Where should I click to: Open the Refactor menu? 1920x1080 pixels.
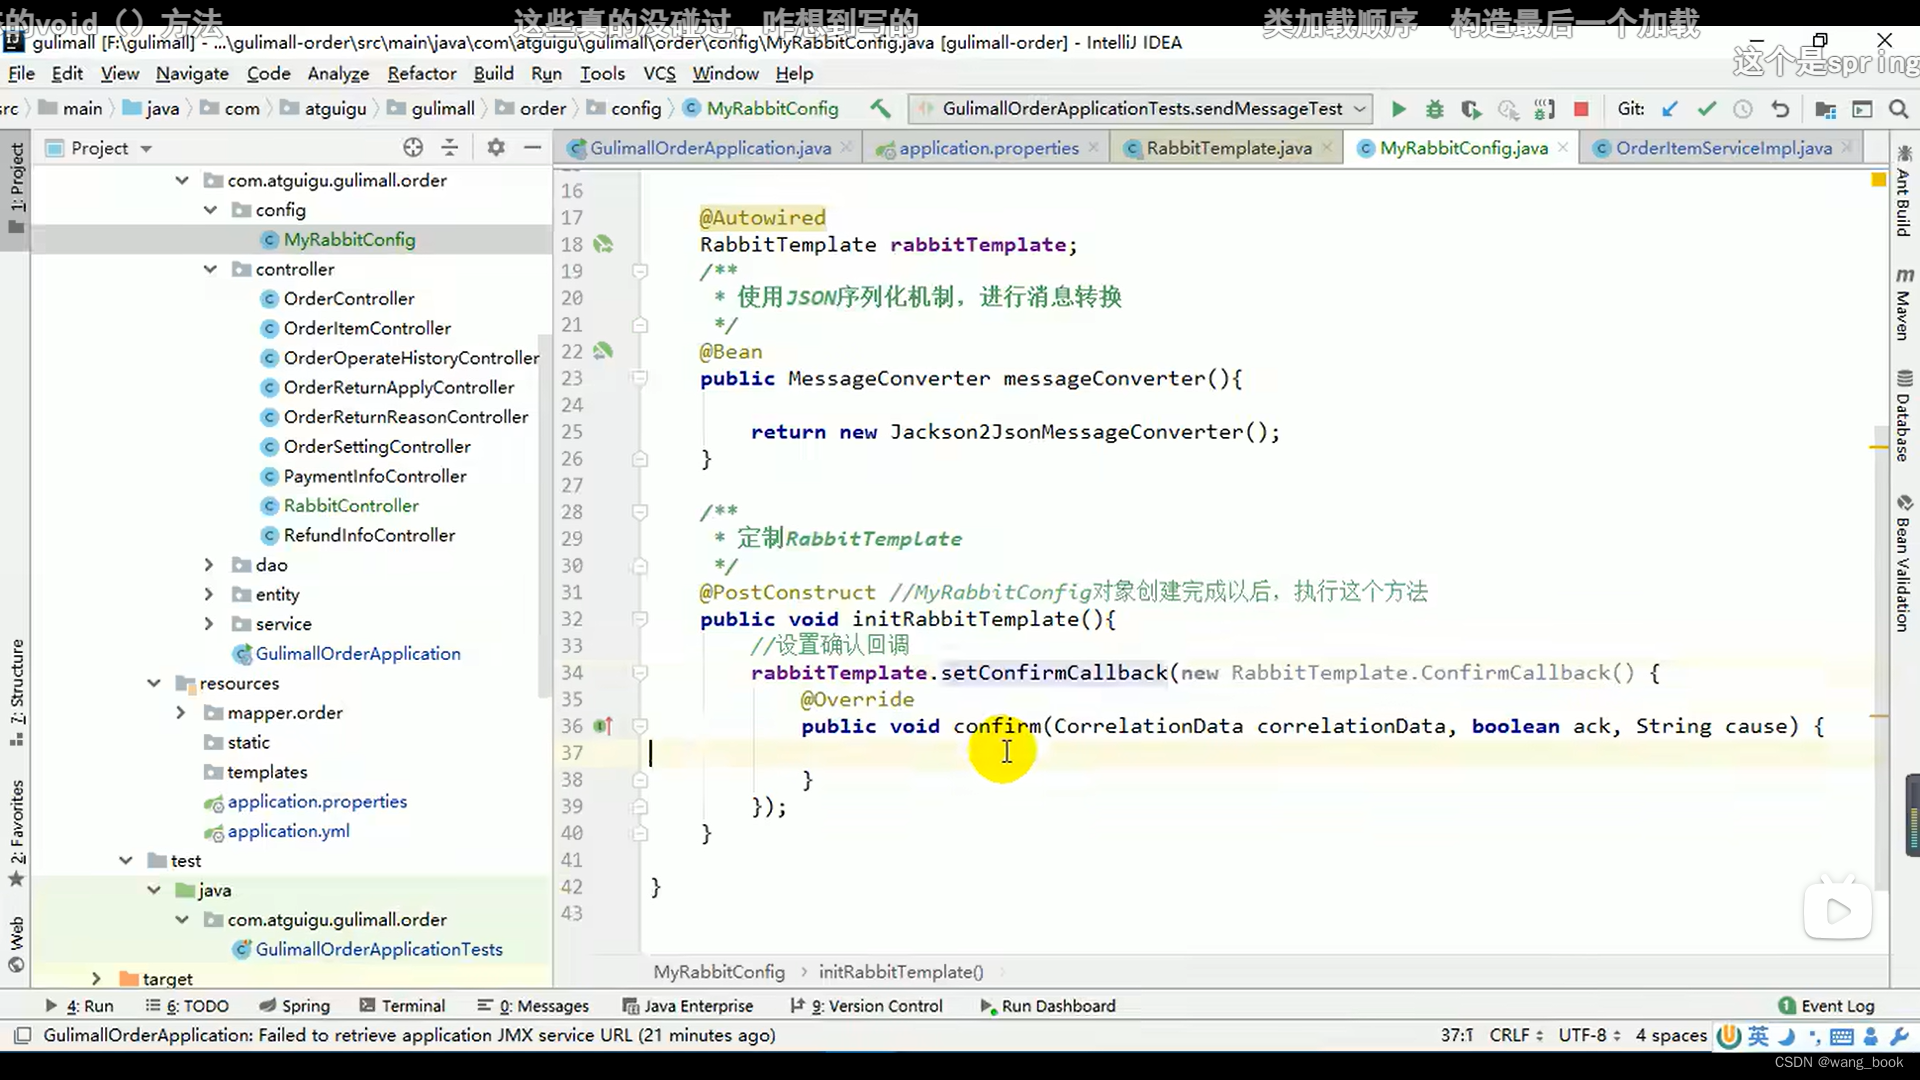point(422,73)
